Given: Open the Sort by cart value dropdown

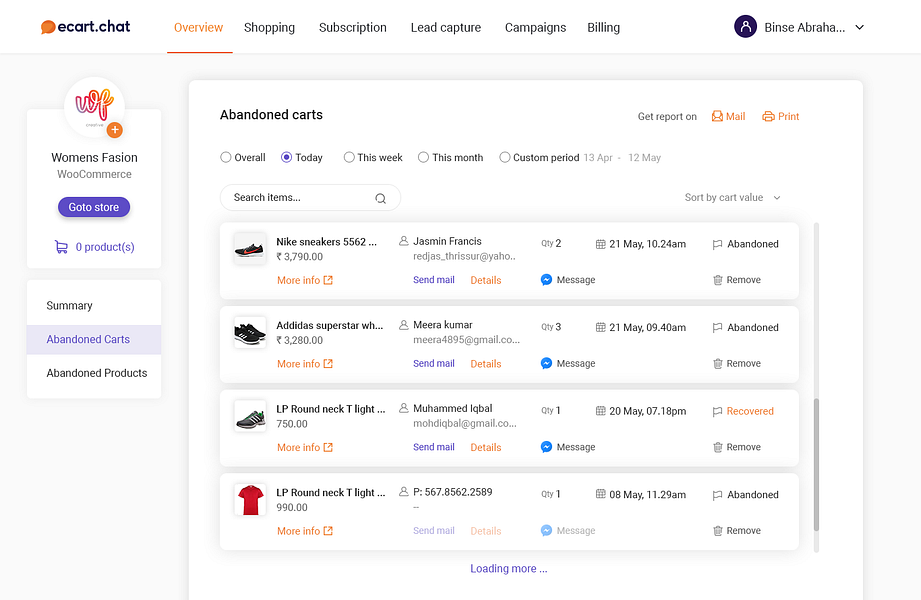Looking at the screenshot, I should [732, 197].
